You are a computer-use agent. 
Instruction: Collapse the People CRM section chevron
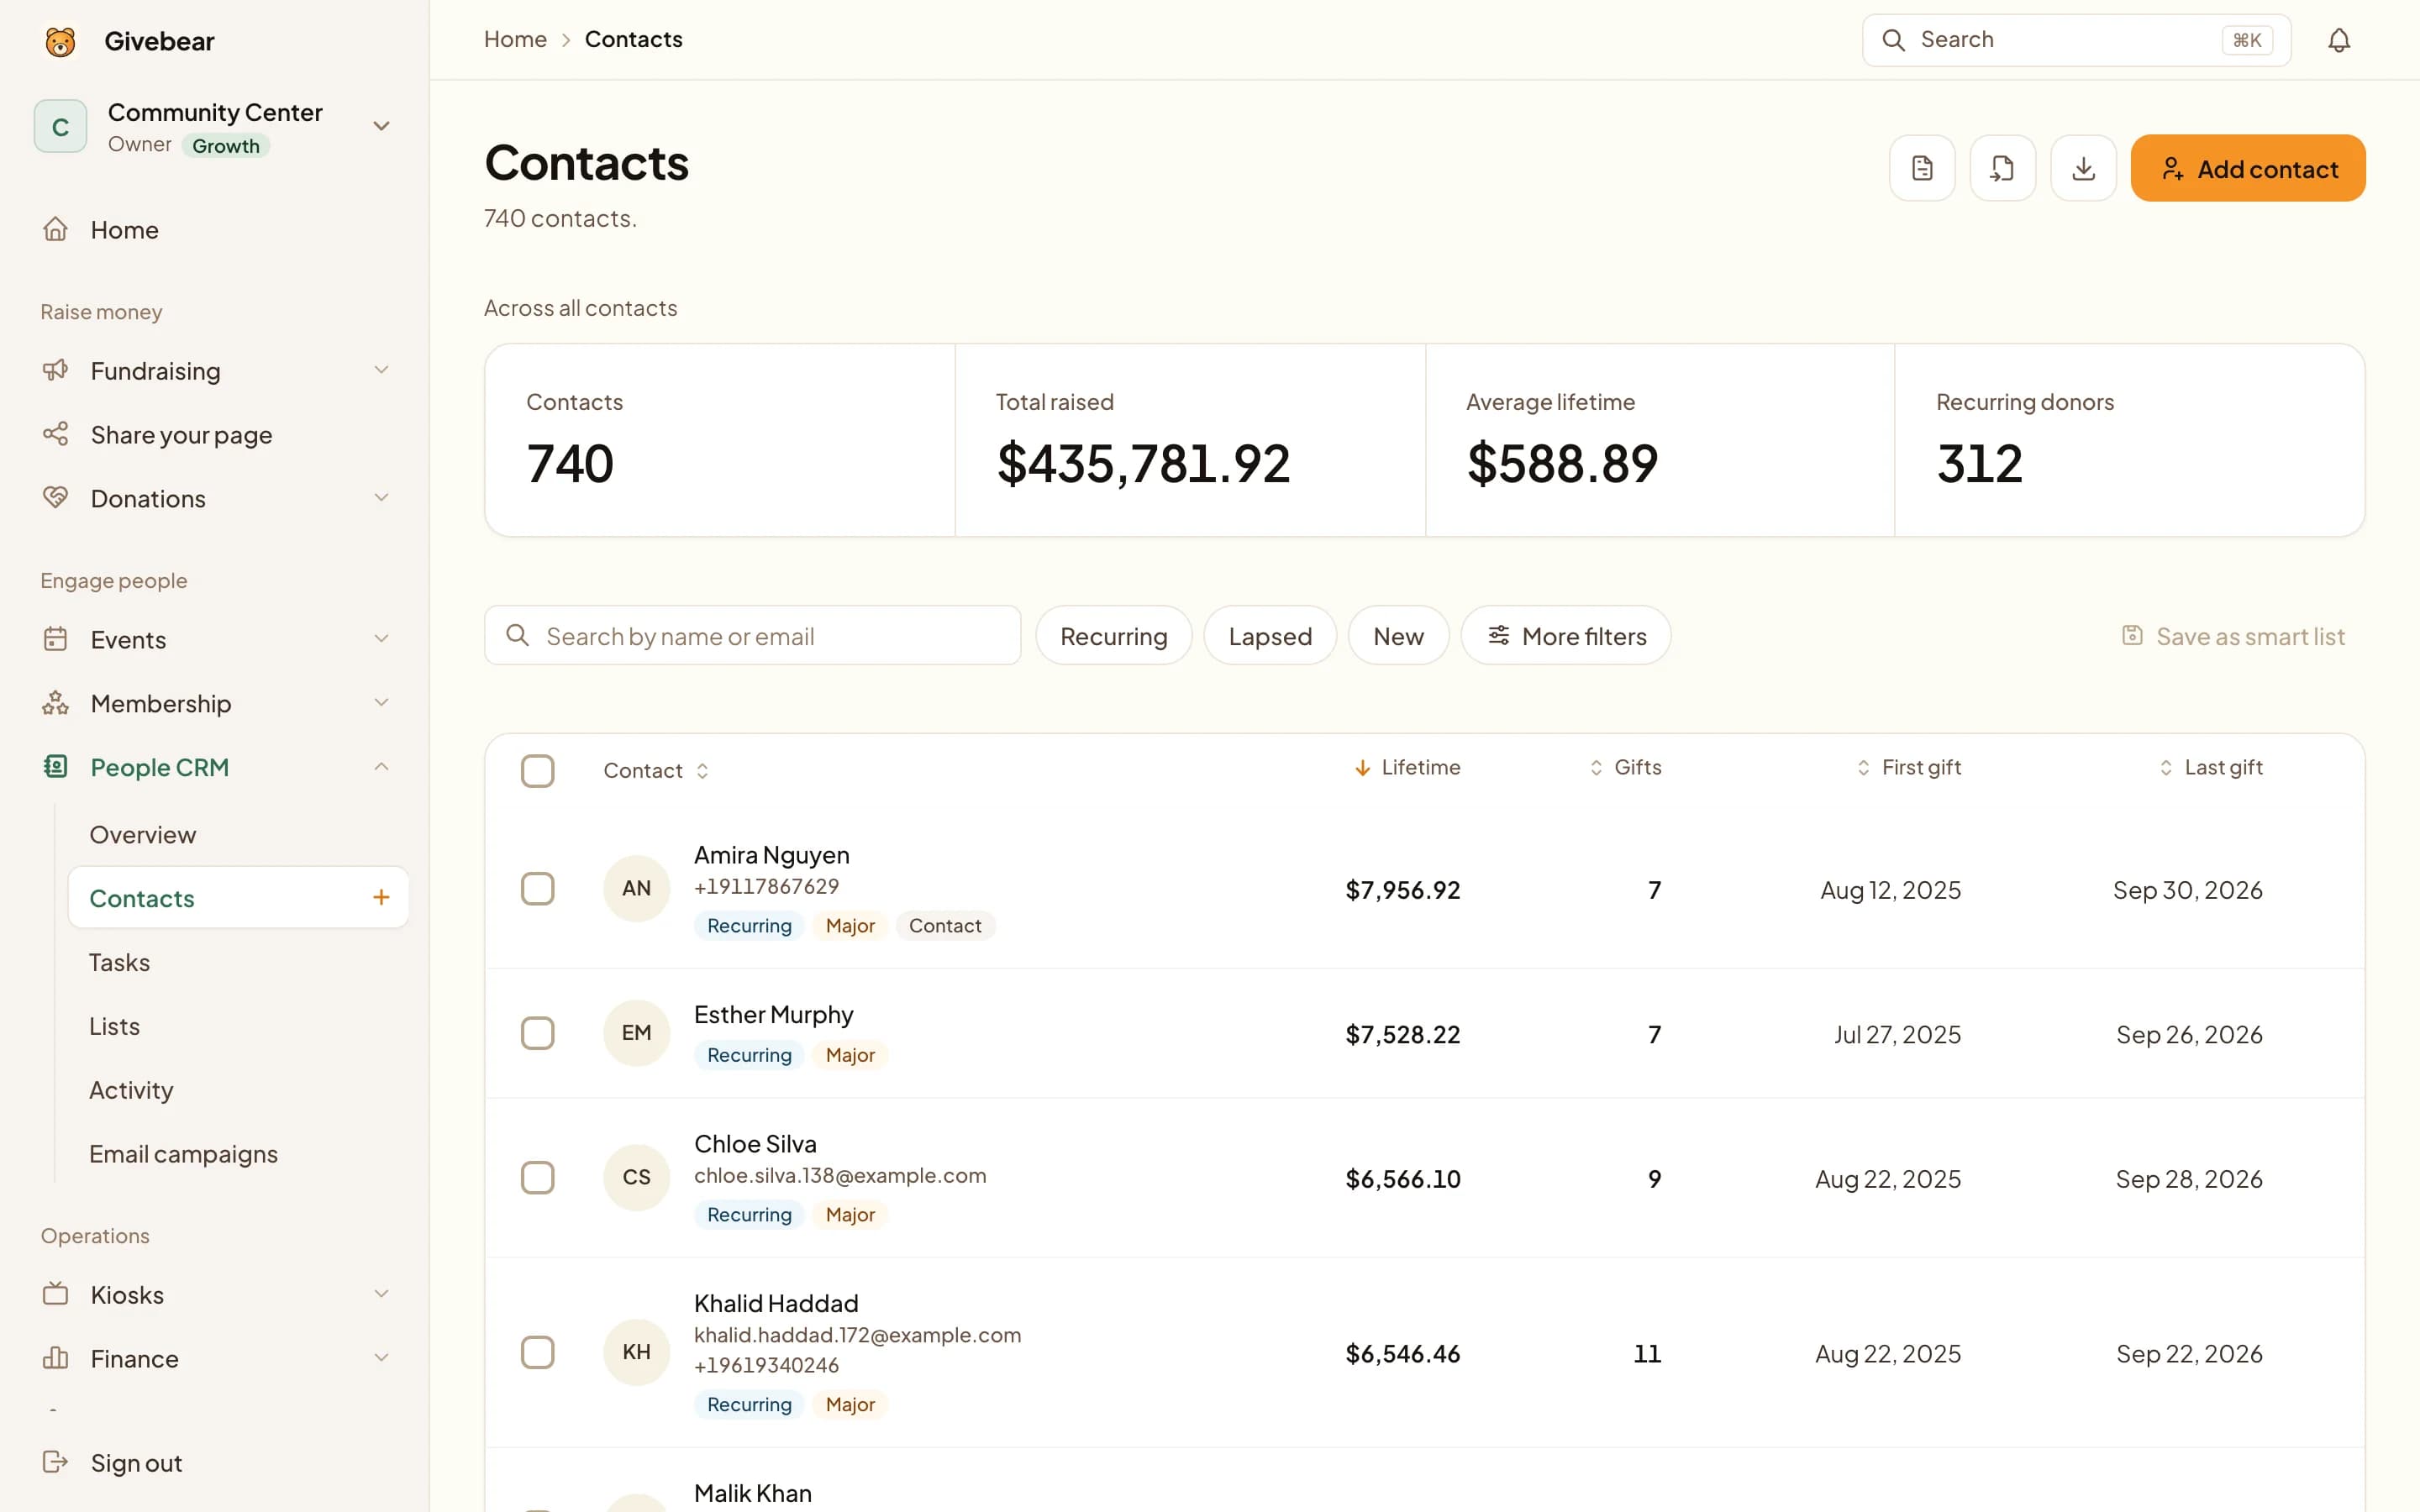coord(381,766)
